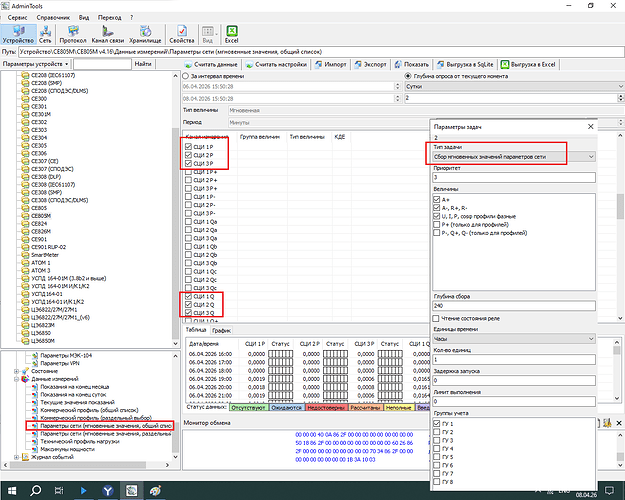Toggle the СЩИ 1 P checkbox
The height and width of the screenshot is (500, 625).
click(190, 145)
